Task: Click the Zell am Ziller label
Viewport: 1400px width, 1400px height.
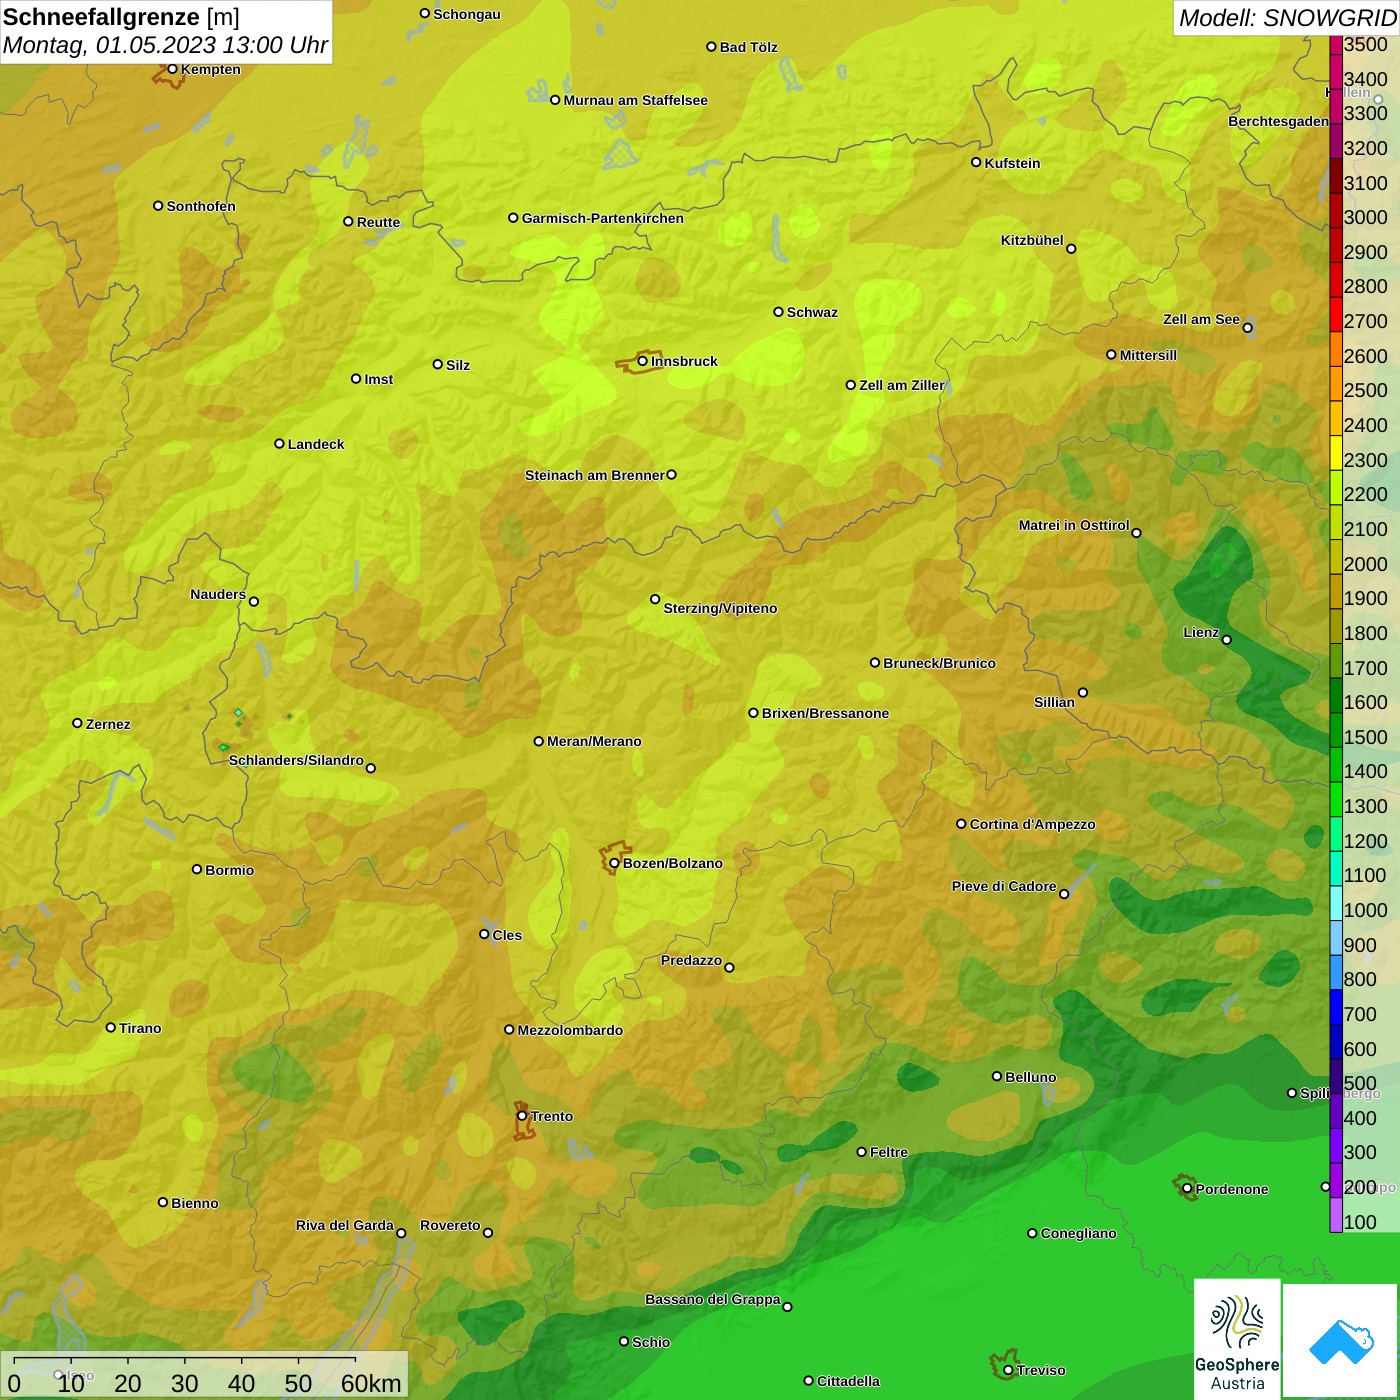Action: click(901, 385)
